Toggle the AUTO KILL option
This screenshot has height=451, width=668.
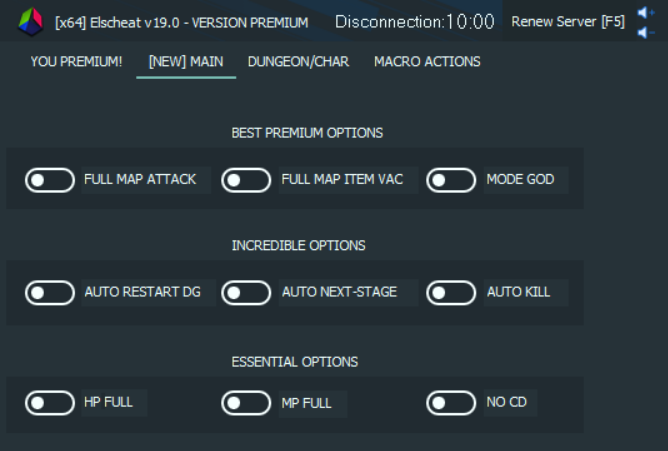451,293
